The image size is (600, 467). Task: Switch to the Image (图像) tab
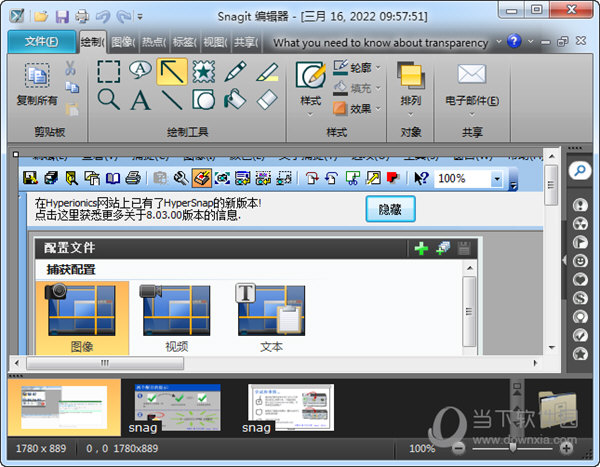tap(123, 42)
